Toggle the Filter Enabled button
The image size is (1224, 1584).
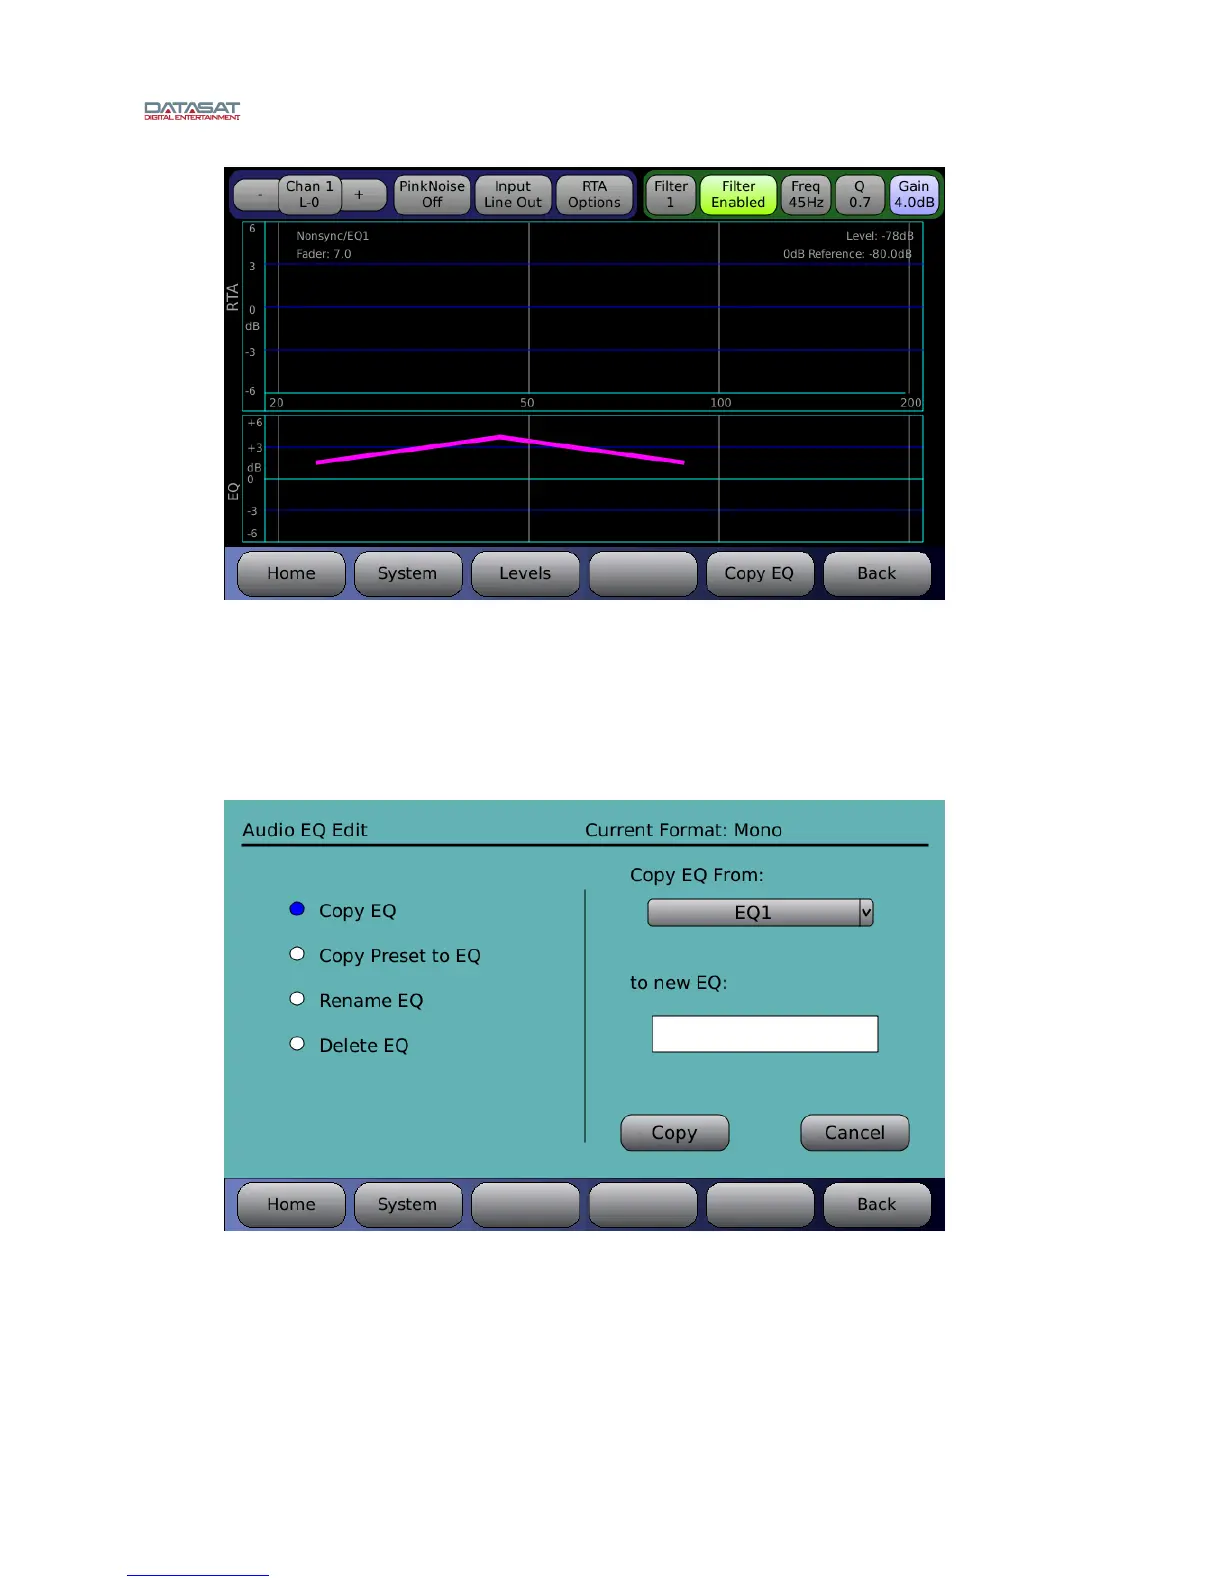point(738,194)
